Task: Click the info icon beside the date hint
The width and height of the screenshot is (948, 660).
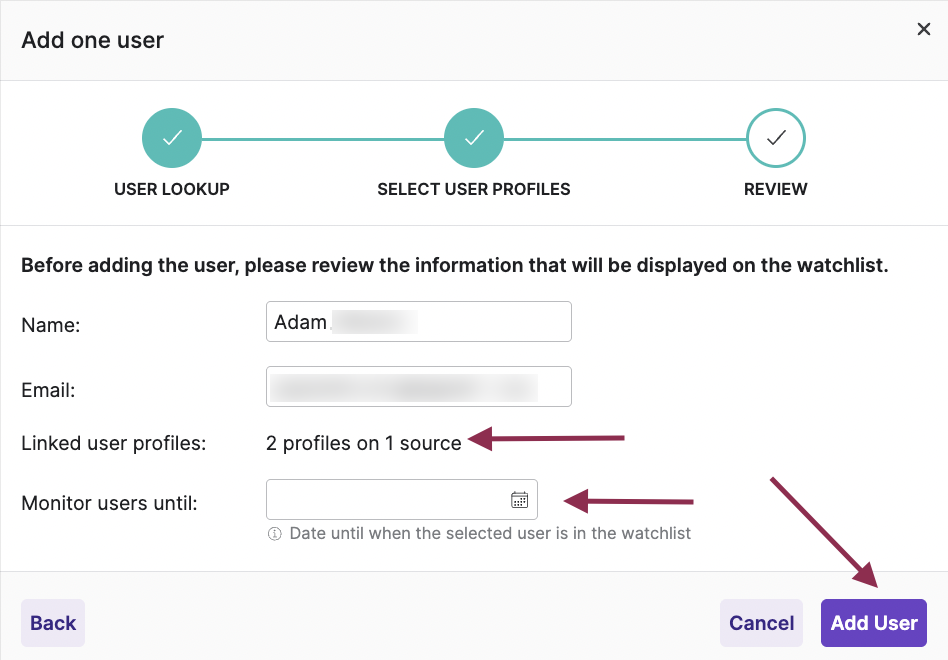Action: point(275,534)
